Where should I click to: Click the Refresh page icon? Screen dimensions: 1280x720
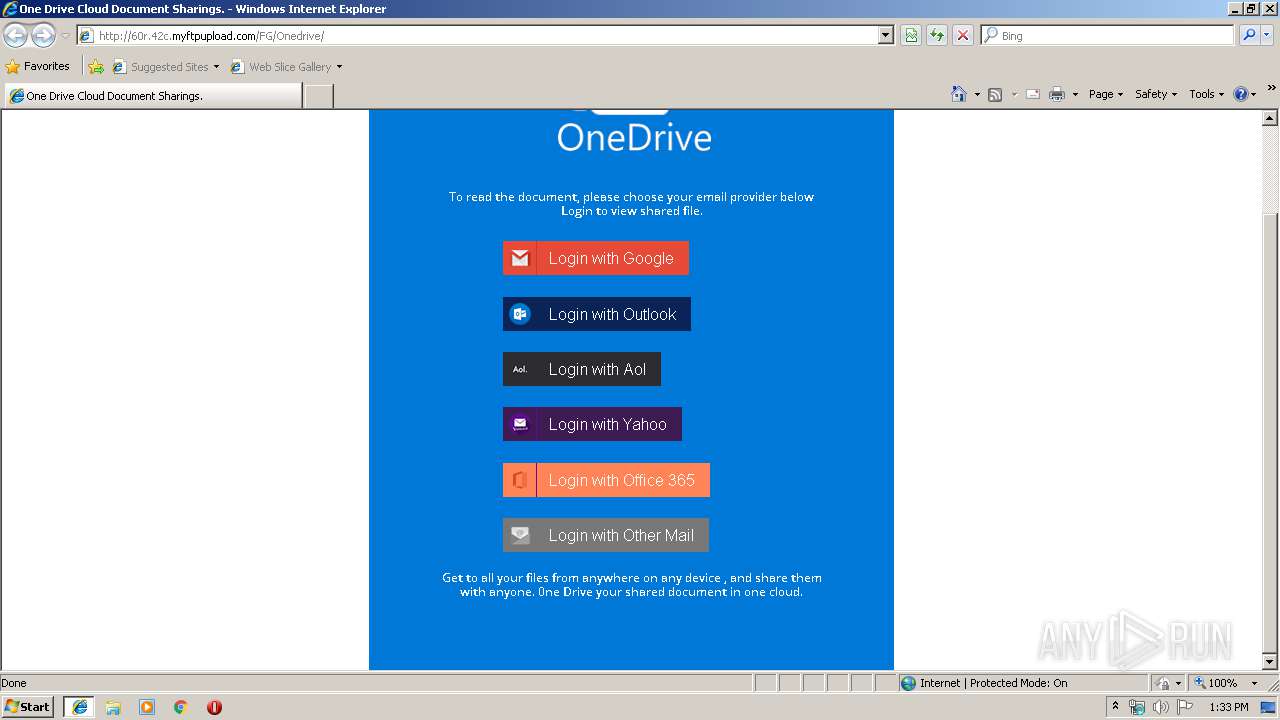tap(937, 36)
